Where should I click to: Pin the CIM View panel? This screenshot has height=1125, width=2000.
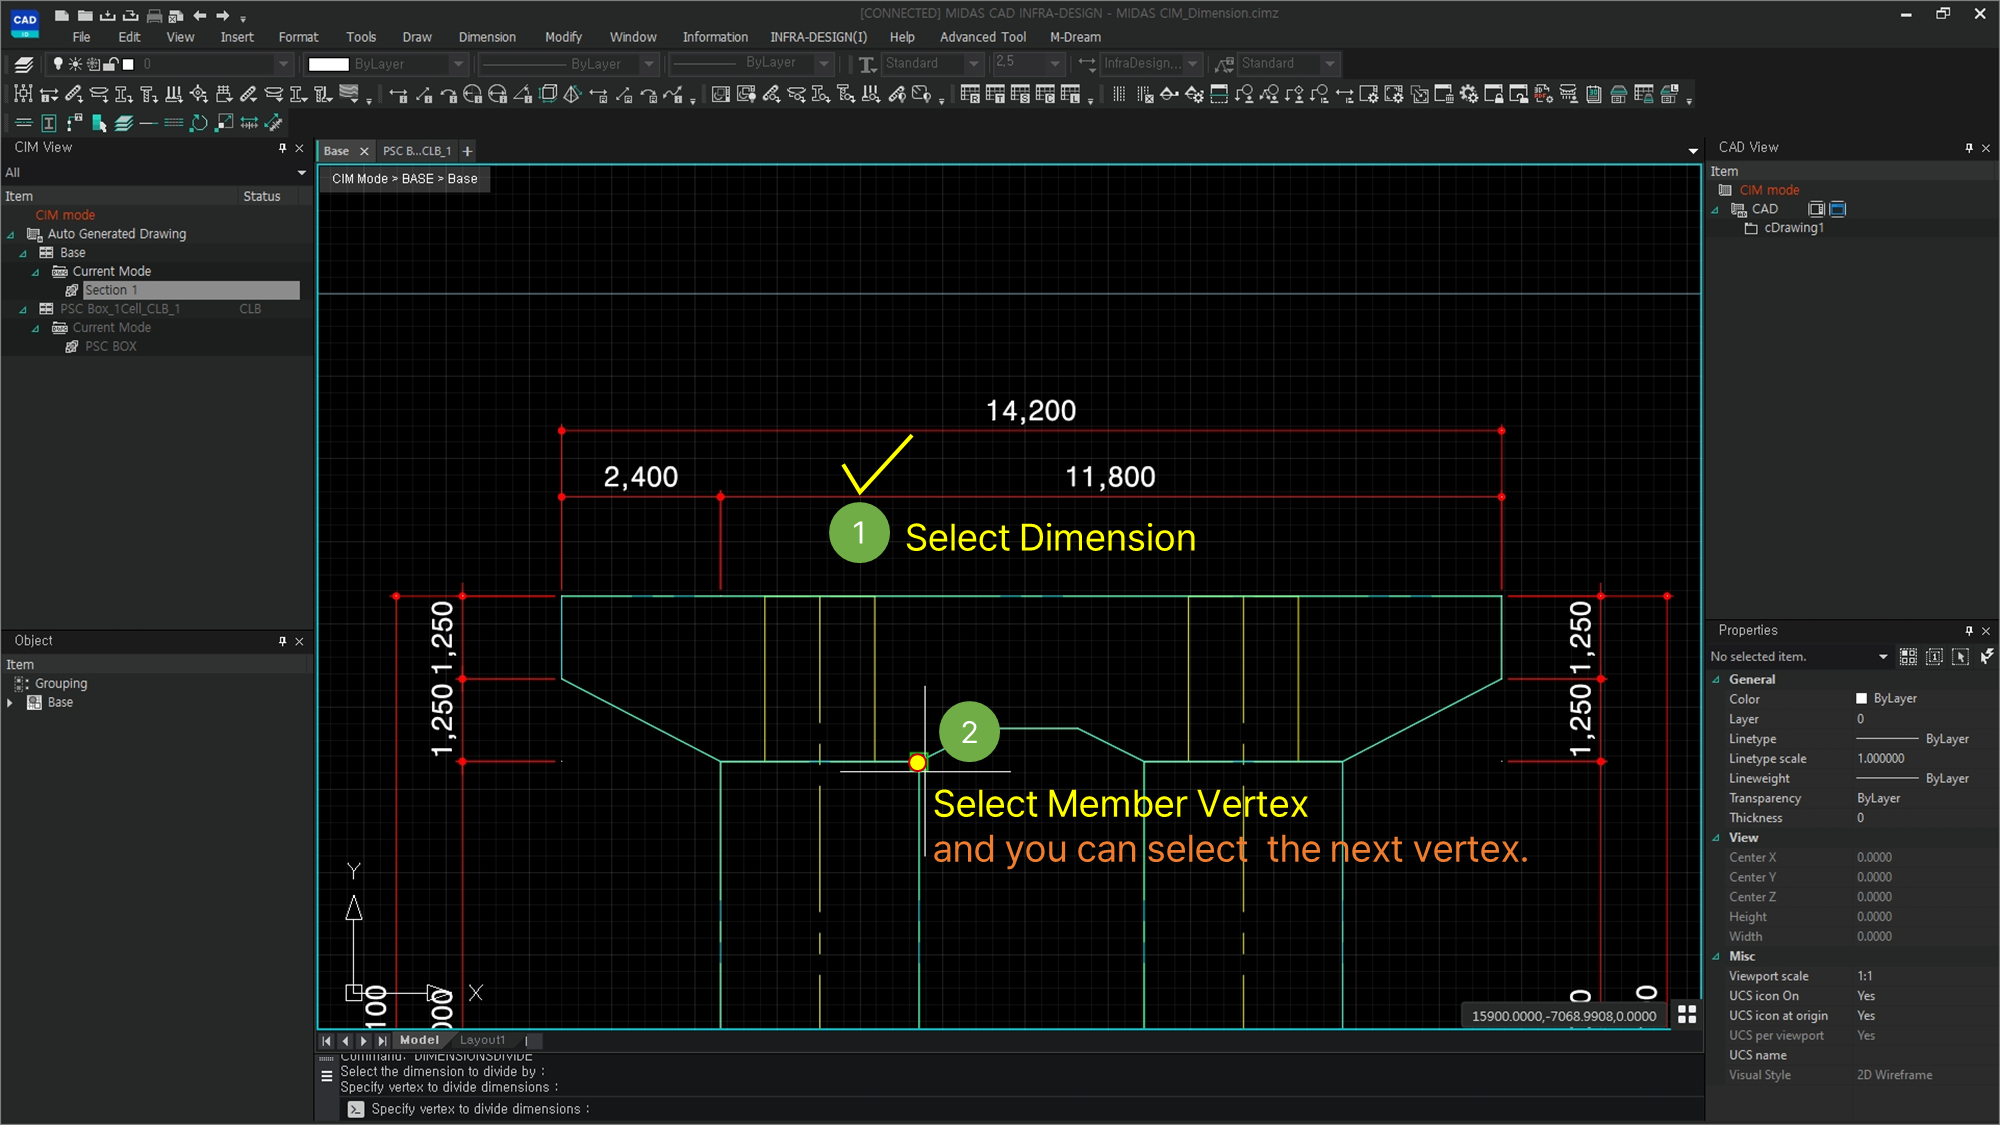pyautogui.click(x=282, y=148)
